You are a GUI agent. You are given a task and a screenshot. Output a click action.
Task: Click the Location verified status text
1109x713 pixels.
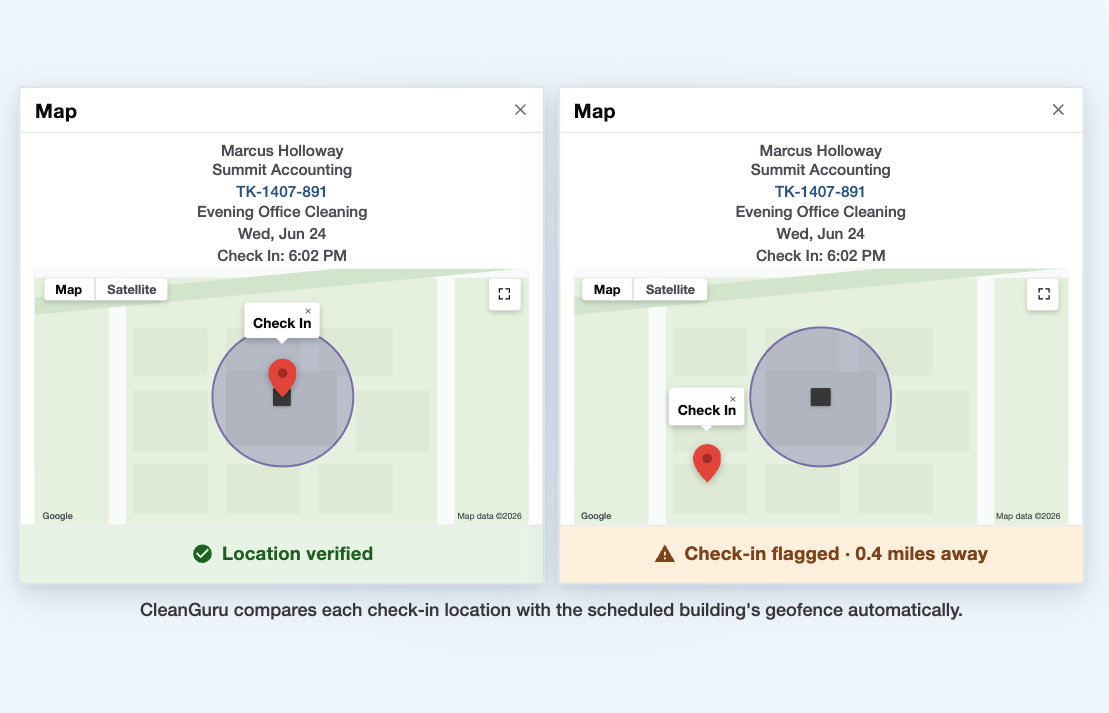coord(297,554)
